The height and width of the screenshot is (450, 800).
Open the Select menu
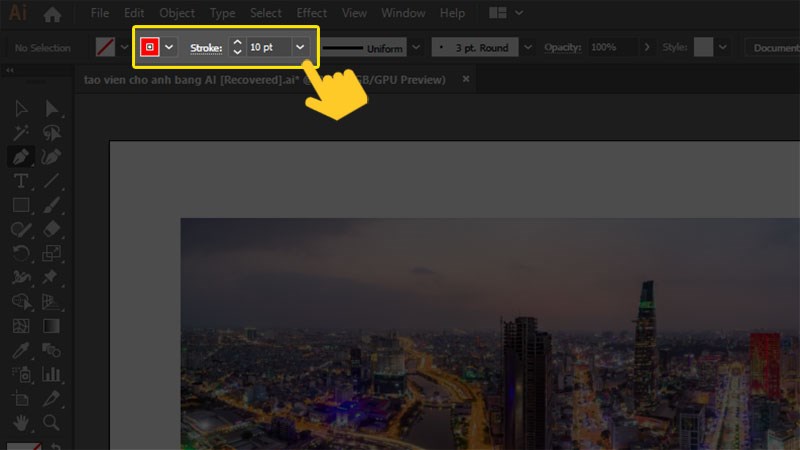(265, 13)
